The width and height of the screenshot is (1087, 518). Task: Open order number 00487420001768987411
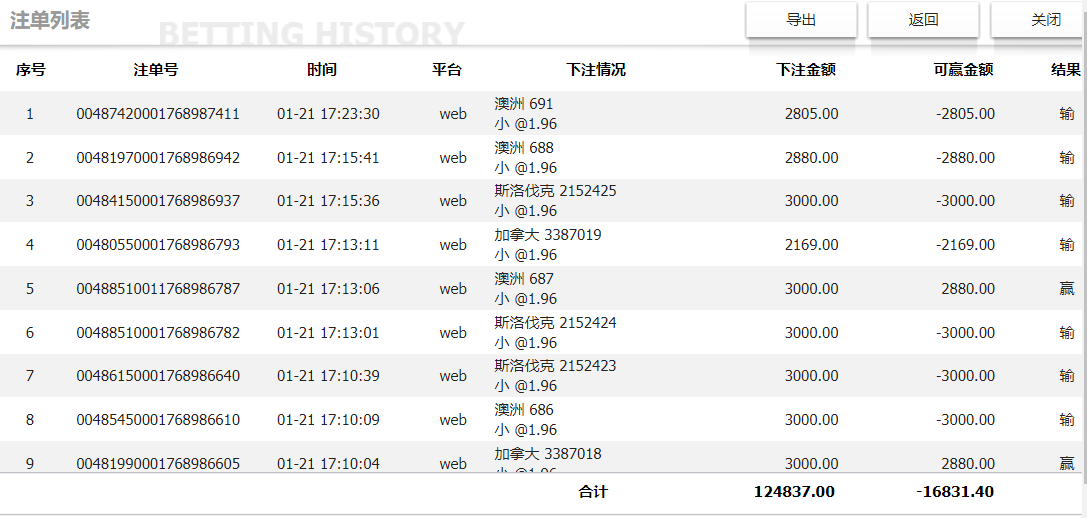[158, 114]
